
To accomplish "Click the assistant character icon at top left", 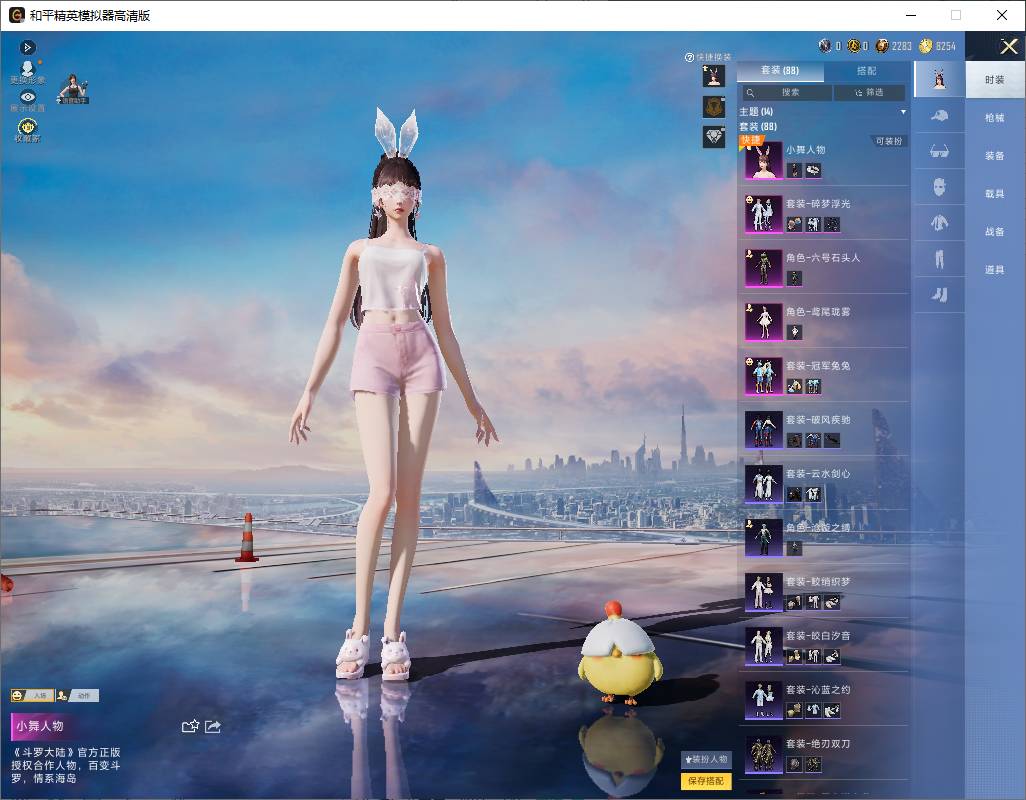I will [x=73, y=89].
